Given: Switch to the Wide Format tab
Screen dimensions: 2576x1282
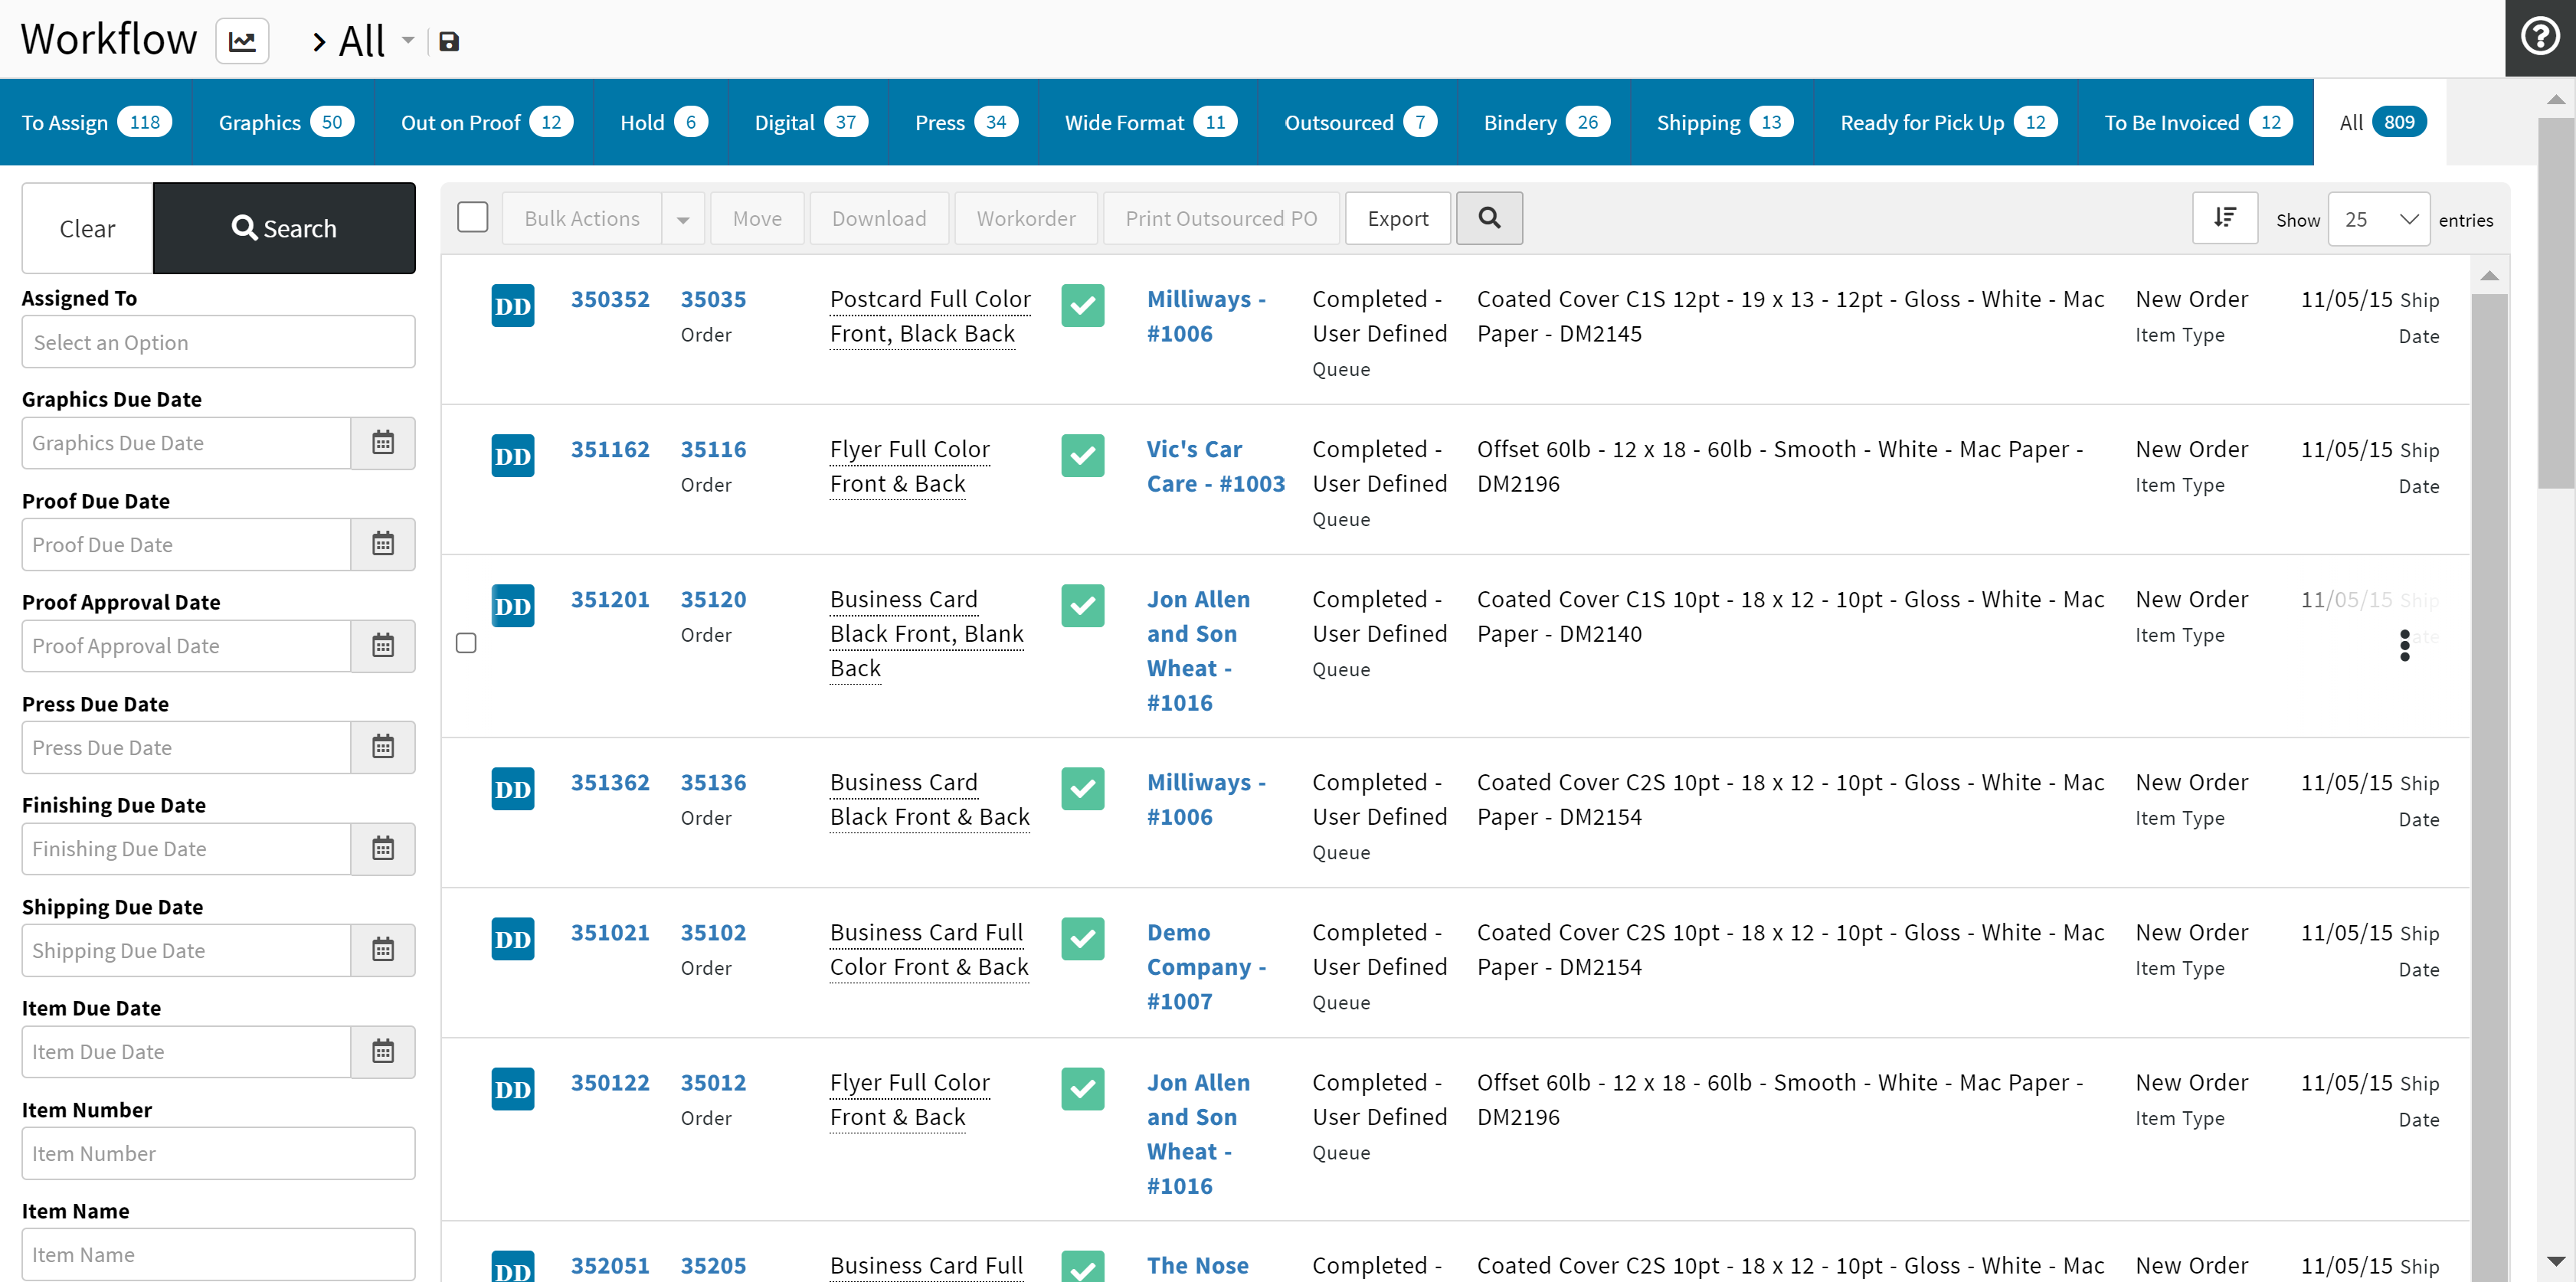Looking at the screenshot, I should 1149,122.
